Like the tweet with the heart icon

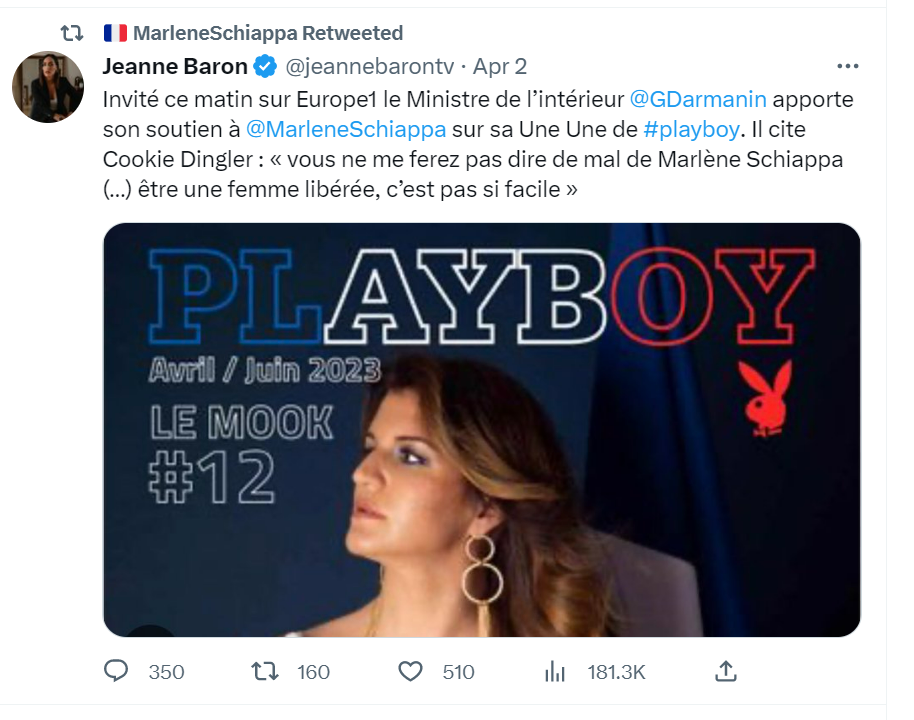[410, 671]
